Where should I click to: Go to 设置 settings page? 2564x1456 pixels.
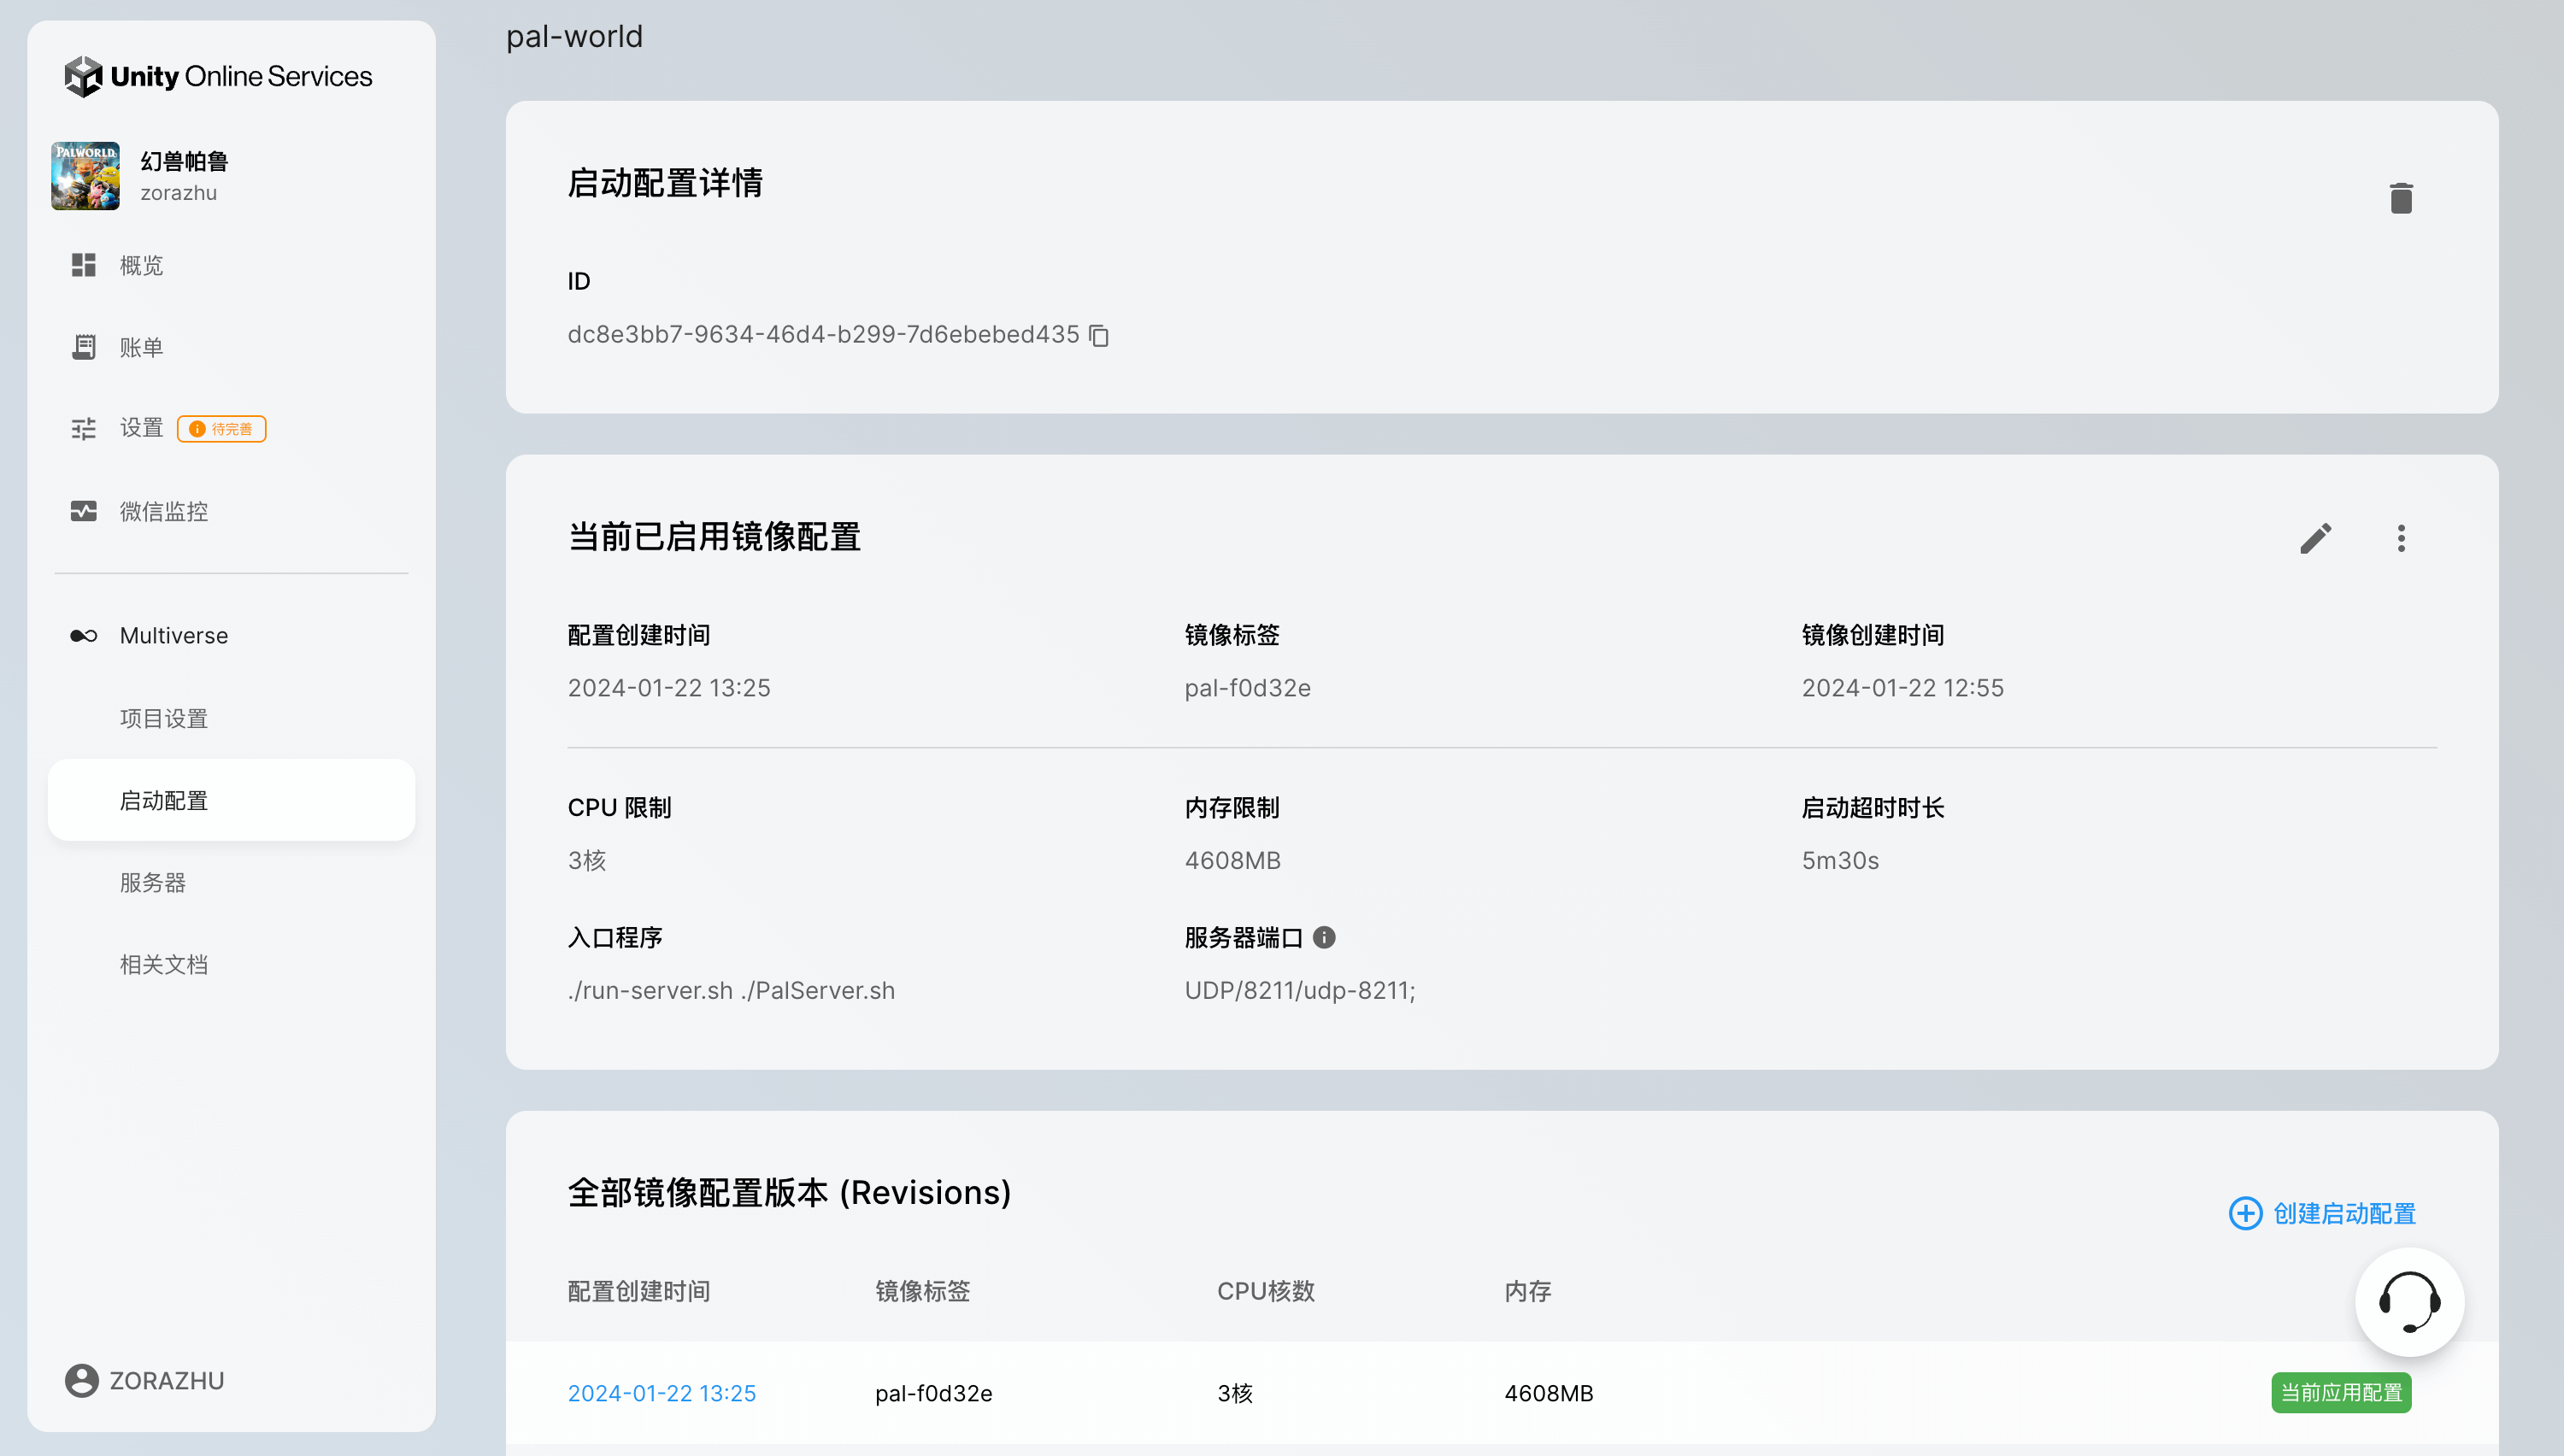141,428
